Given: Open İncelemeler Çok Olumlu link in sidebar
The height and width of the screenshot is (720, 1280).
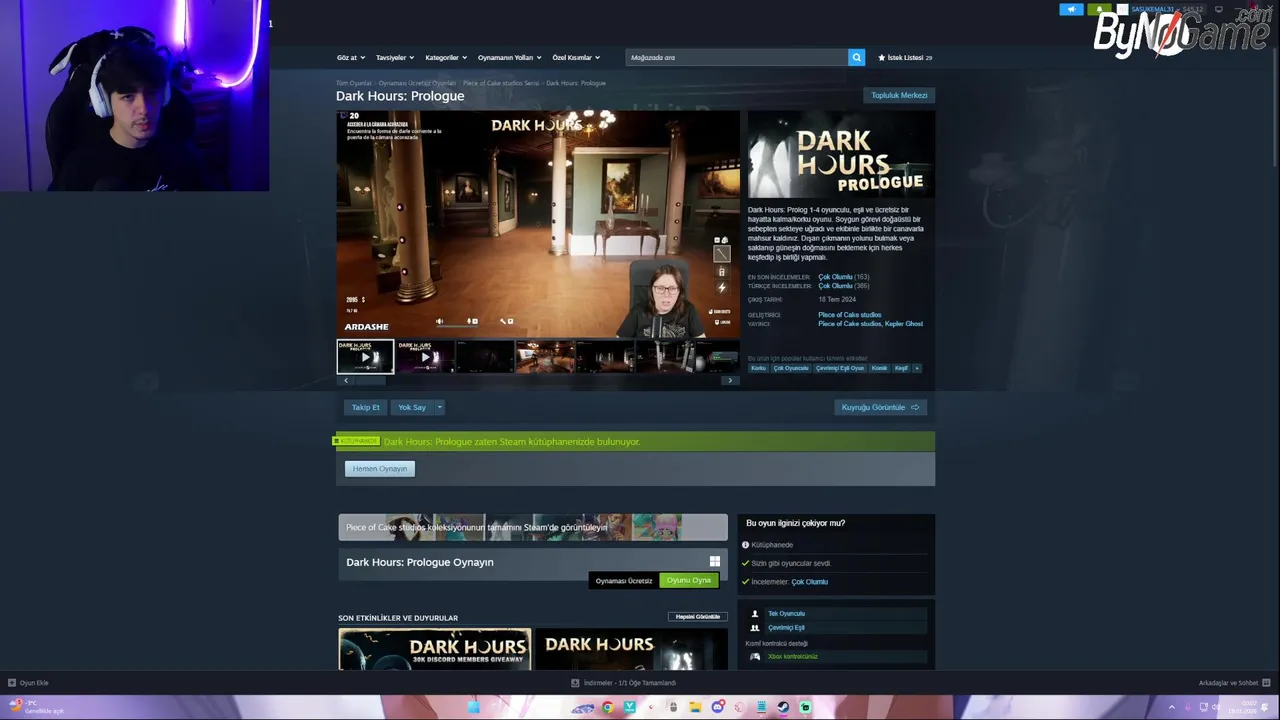Looking at the screenshot, I should coord(809,581).
